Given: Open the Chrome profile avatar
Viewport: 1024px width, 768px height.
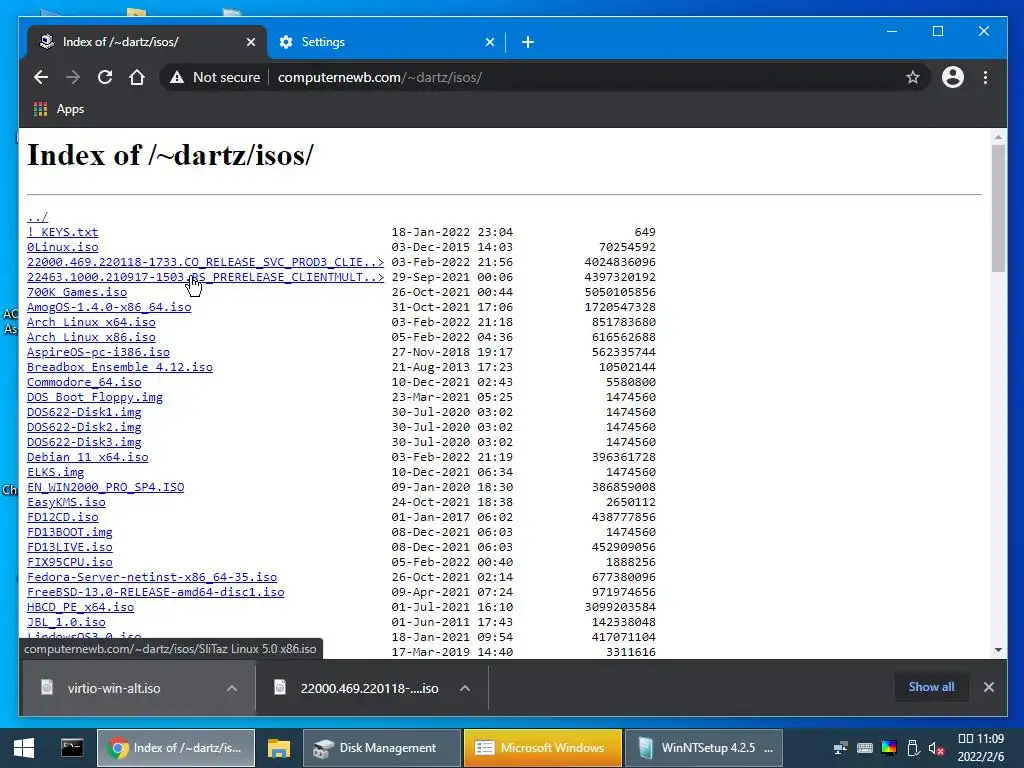Looking at the screenshot, I should tap(953, 77).
